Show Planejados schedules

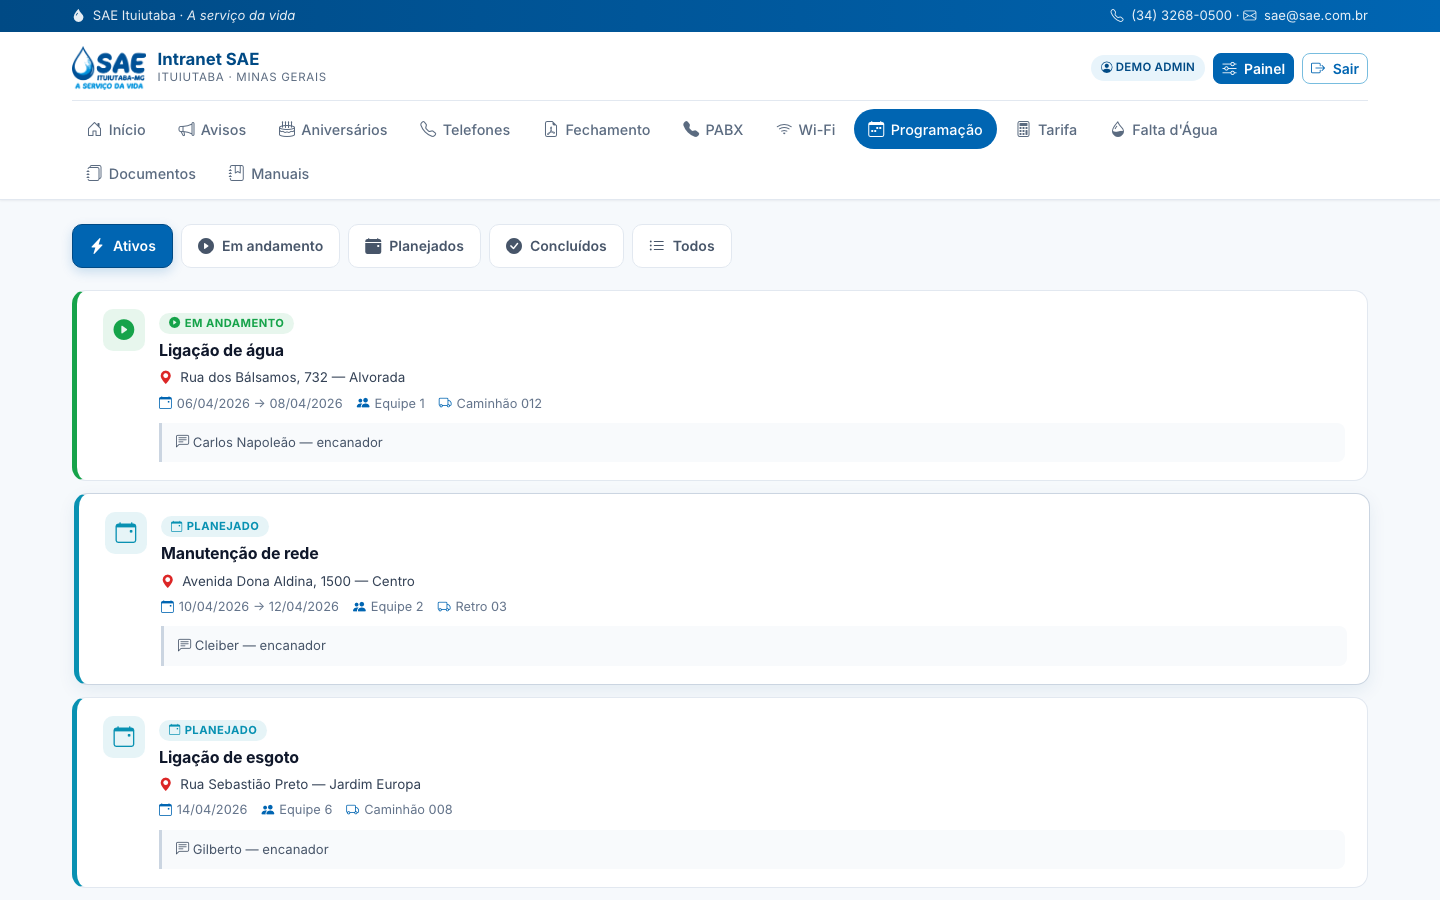click(x=414, y=246)
